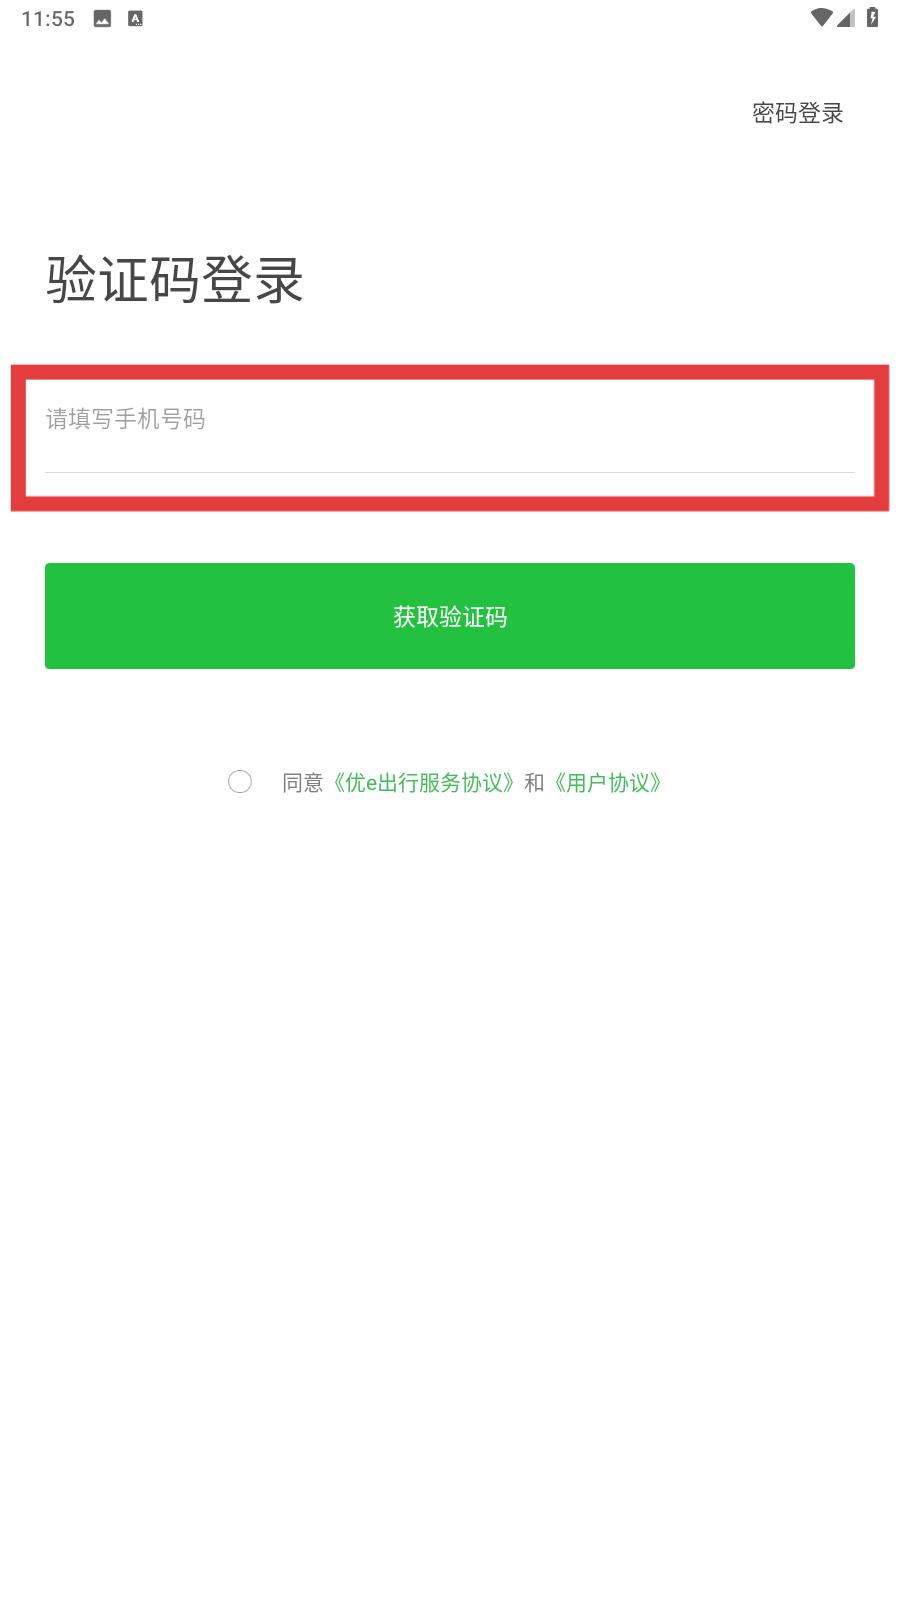Click the green 获取验证码 button
The image size is (900, 1600).
(x=450, y=616)
